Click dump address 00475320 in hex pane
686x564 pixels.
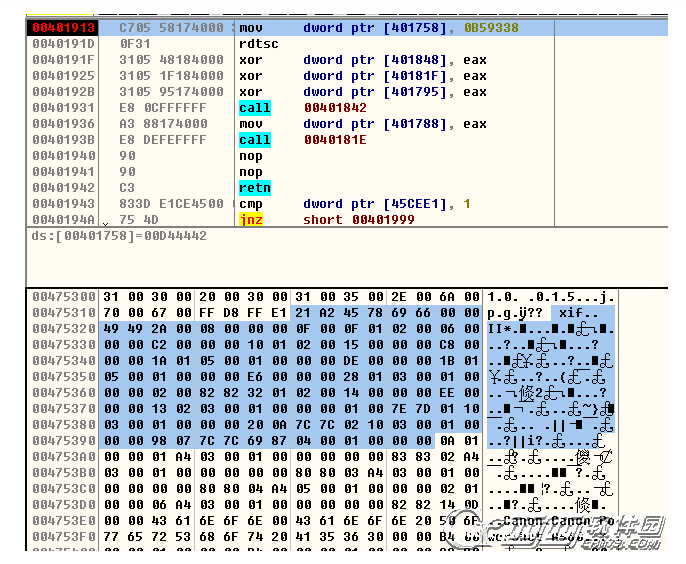pyautogui.click(x=63, y=330)
